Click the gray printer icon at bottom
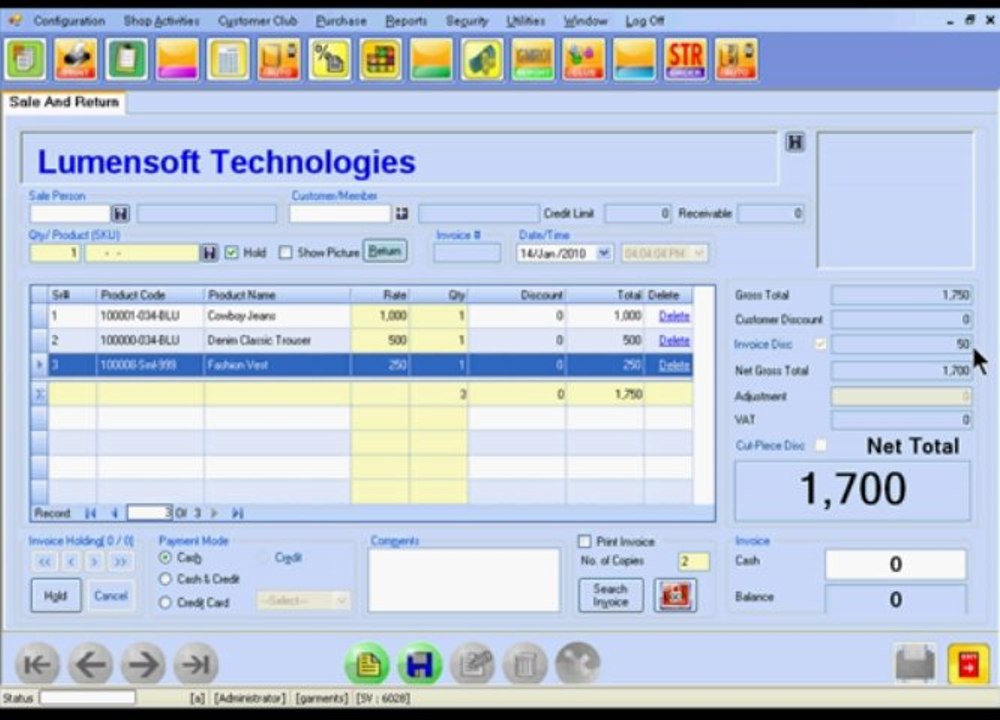This screenshot has height=720, width=1000. [916, 665]
